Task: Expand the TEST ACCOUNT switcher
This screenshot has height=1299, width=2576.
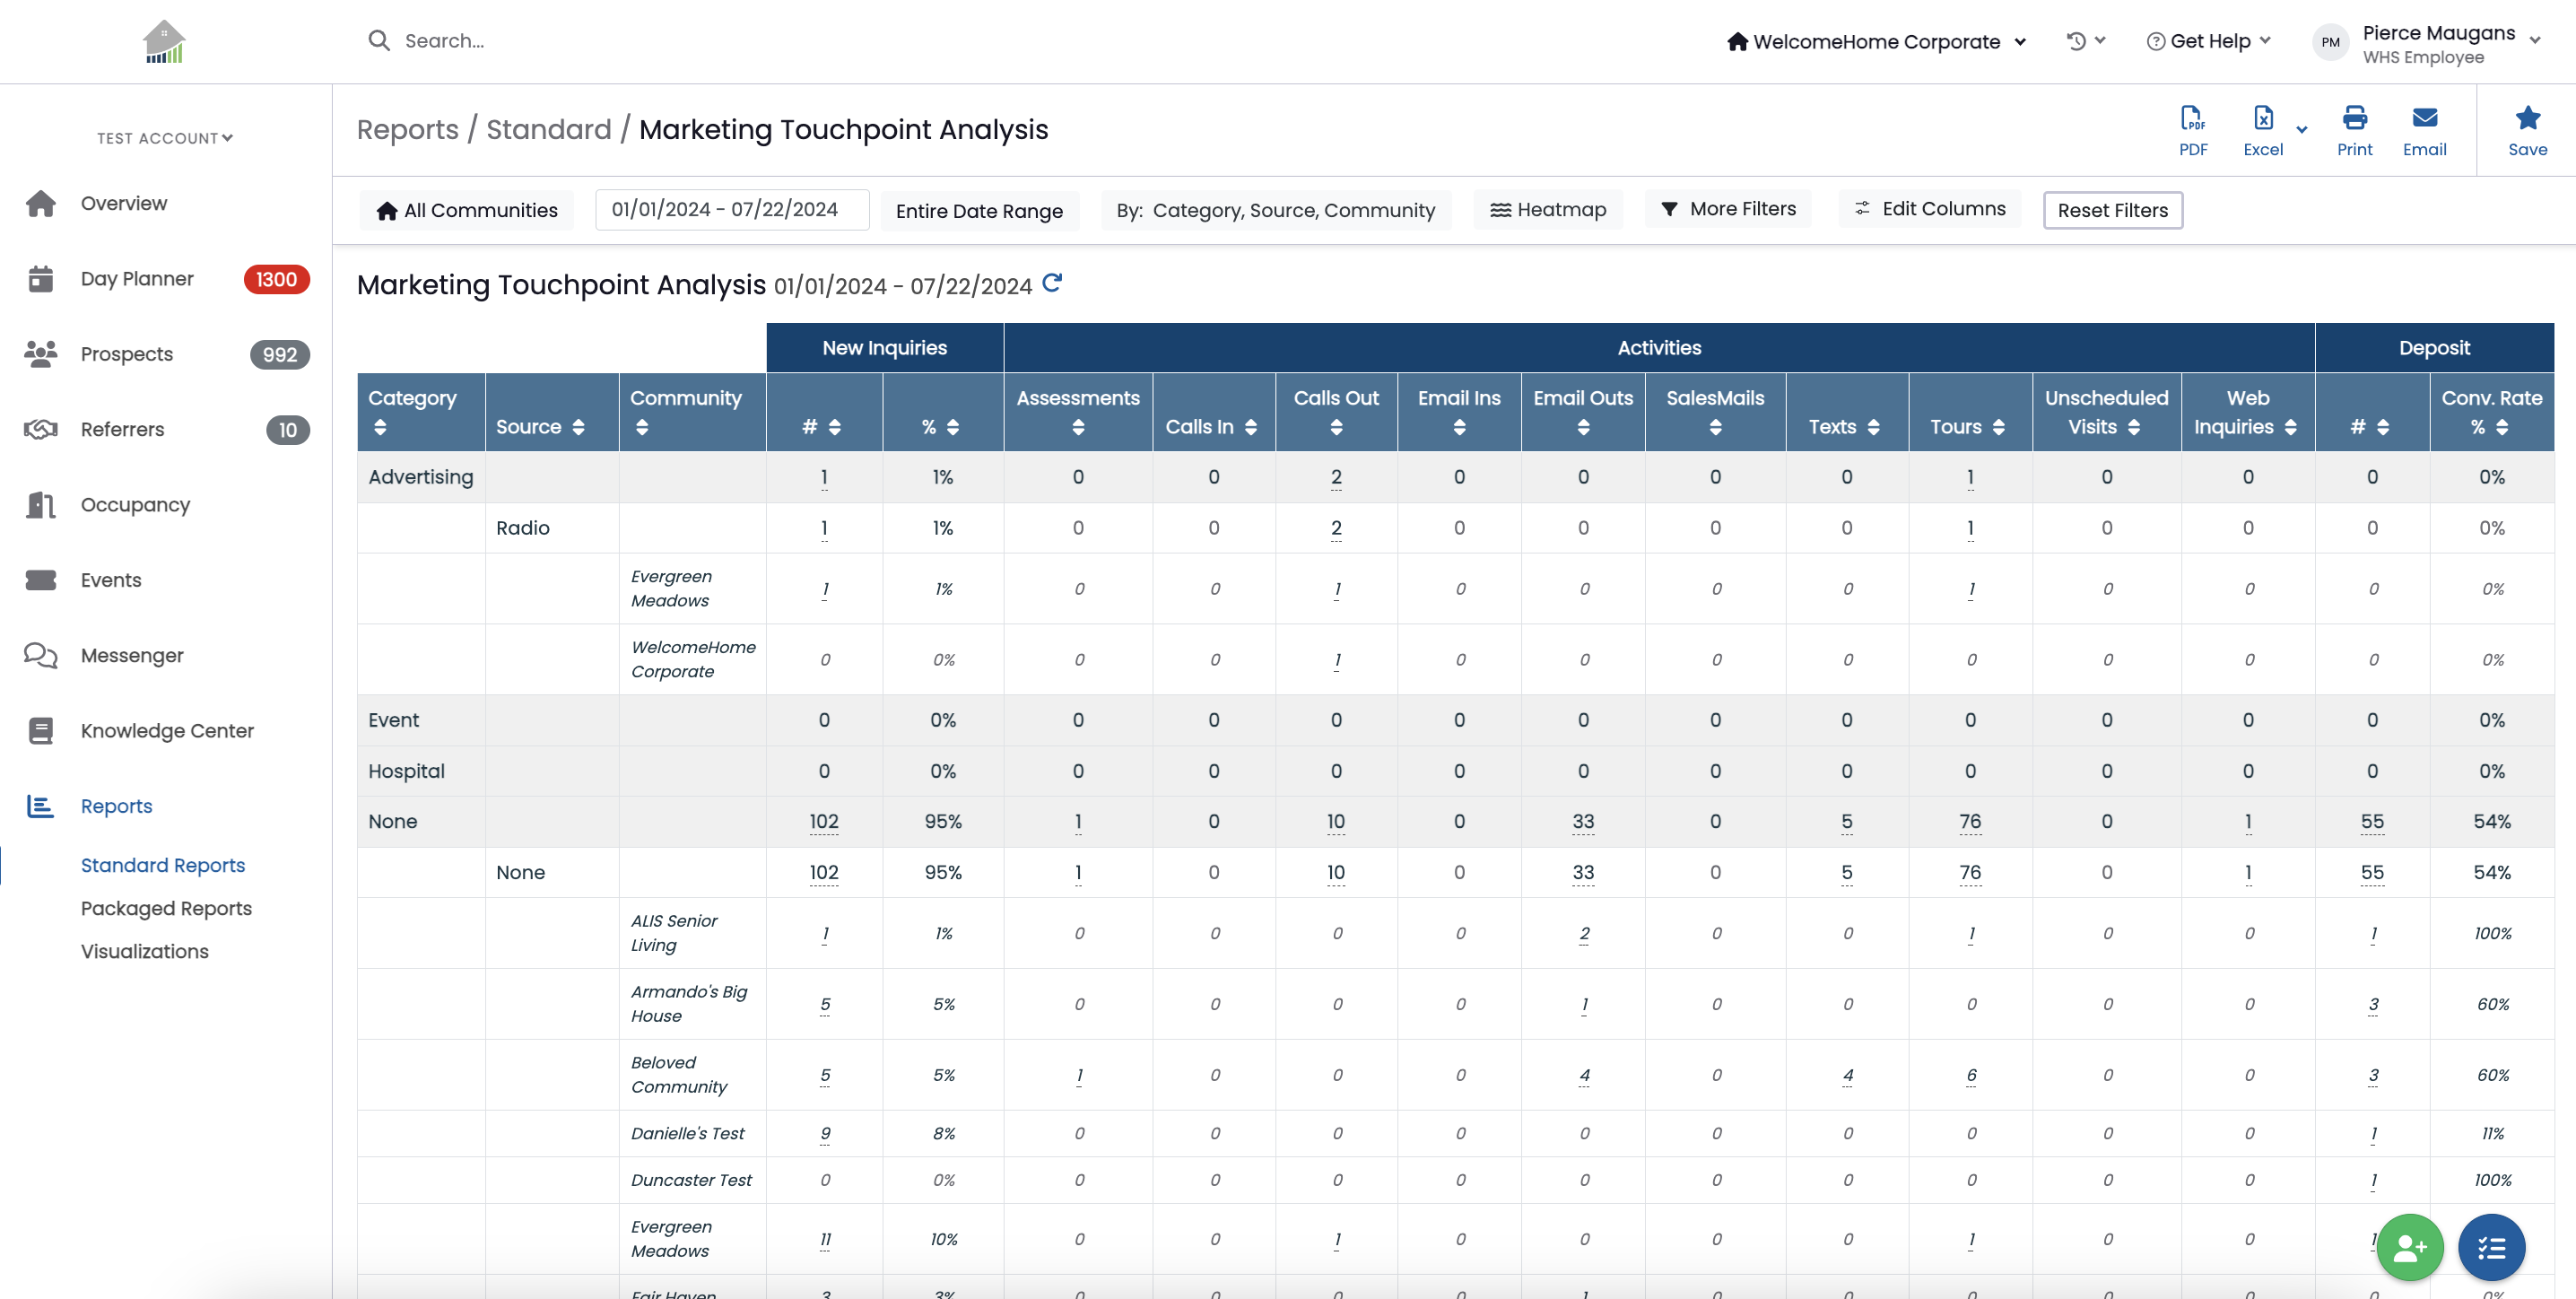Action: click(164, 138)
